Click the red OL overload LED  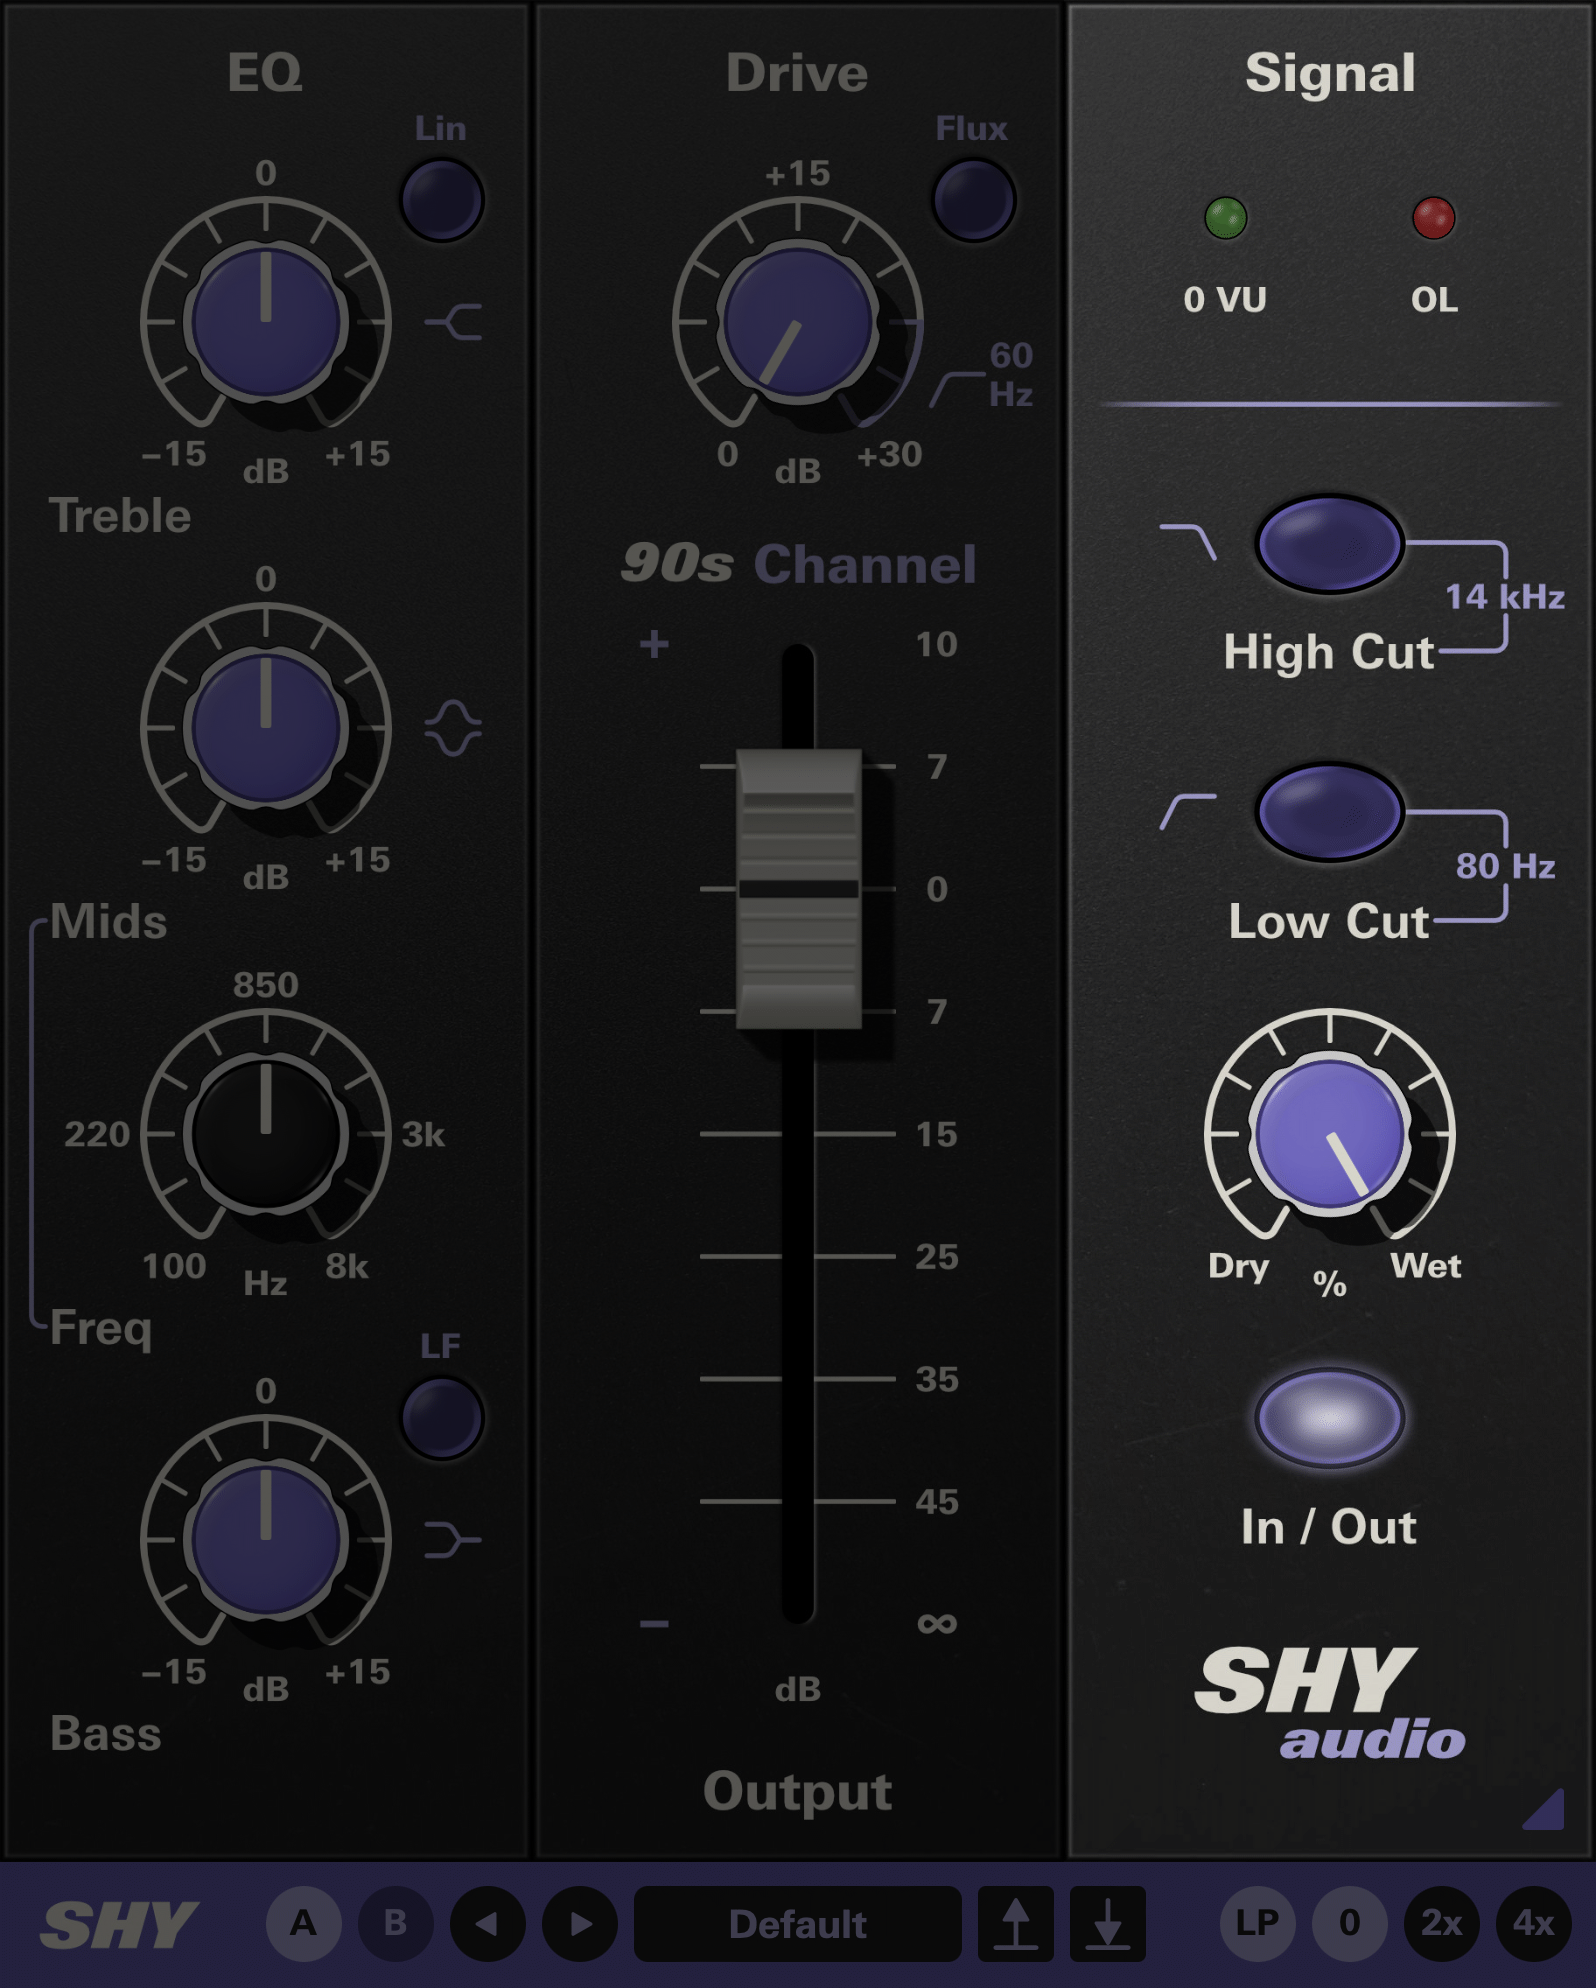click(x=1434, y=218)
